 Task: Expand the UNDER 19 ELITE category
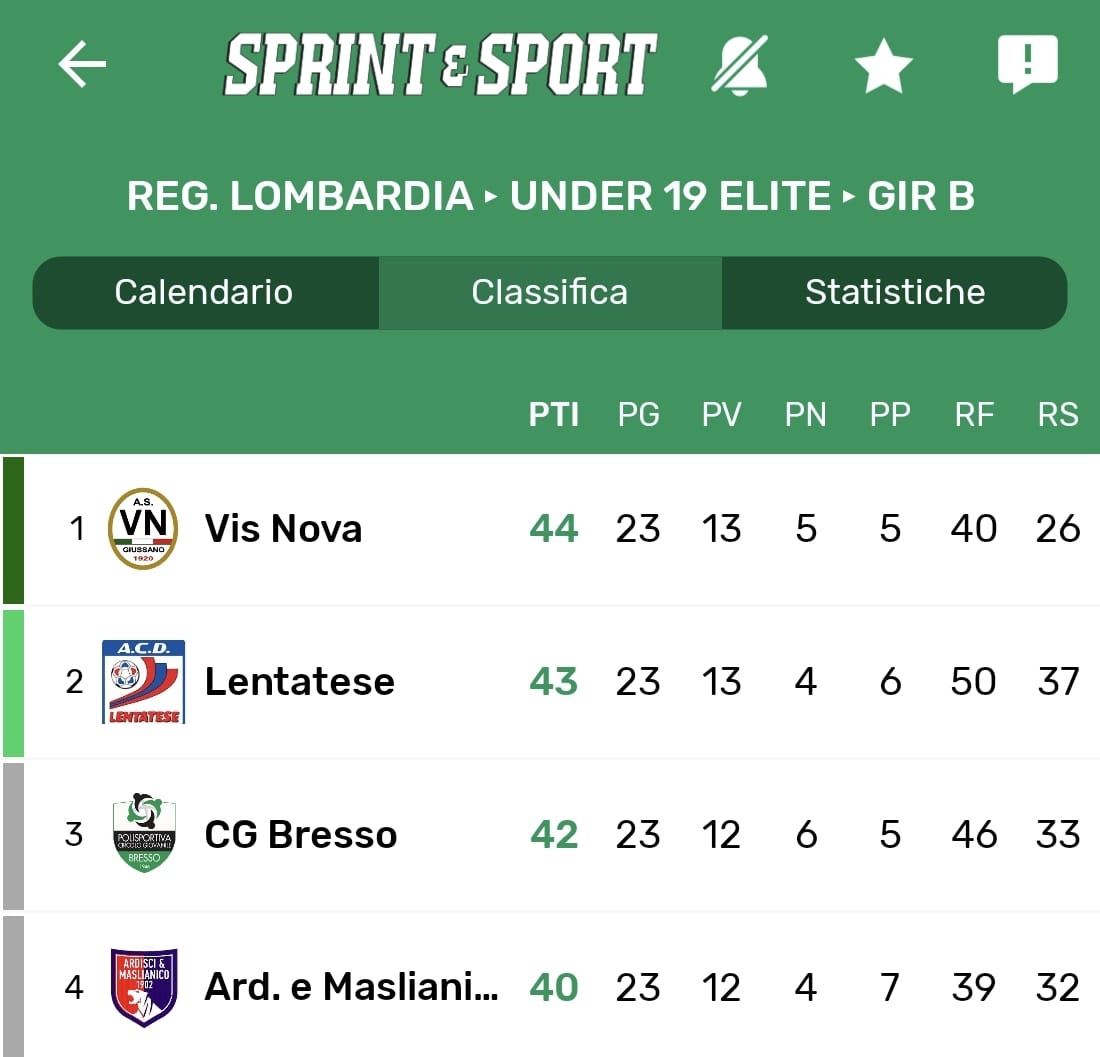pyautogui.click(x=670, y=196)
